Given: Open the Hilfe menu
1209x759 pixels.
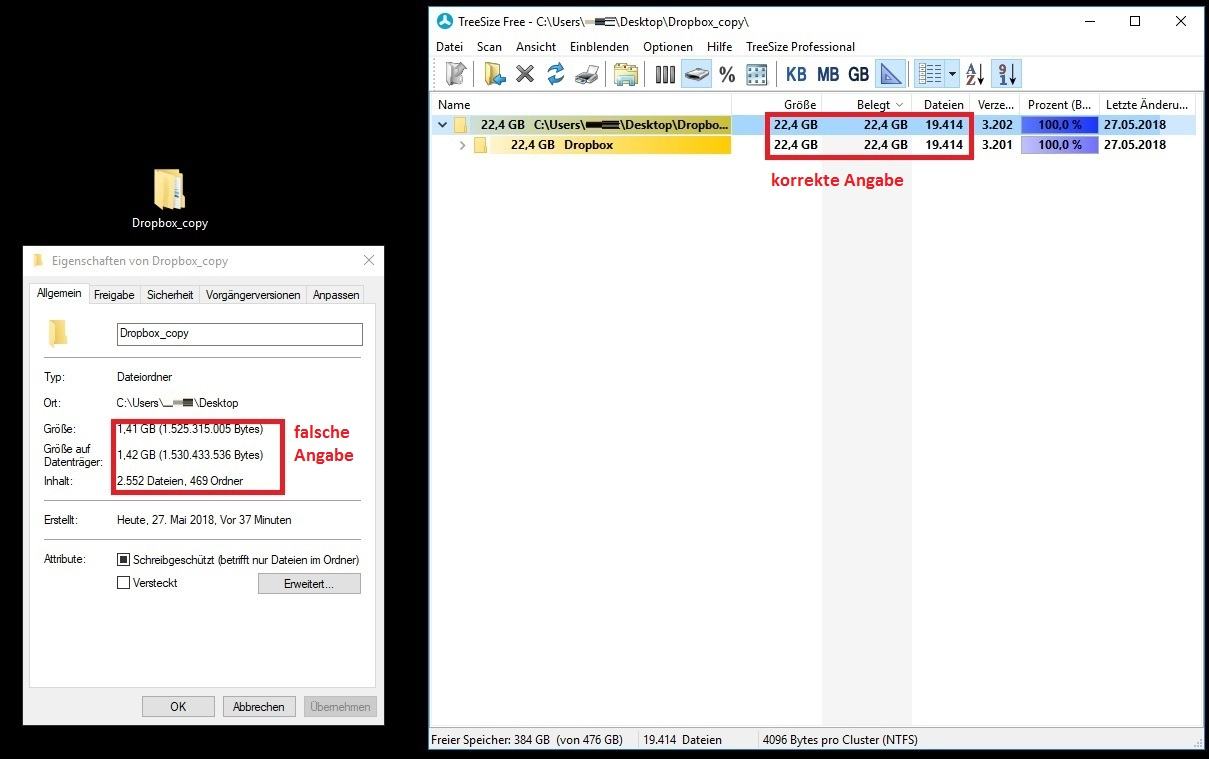Looking at the screenshot, I should tap(719, 47).
